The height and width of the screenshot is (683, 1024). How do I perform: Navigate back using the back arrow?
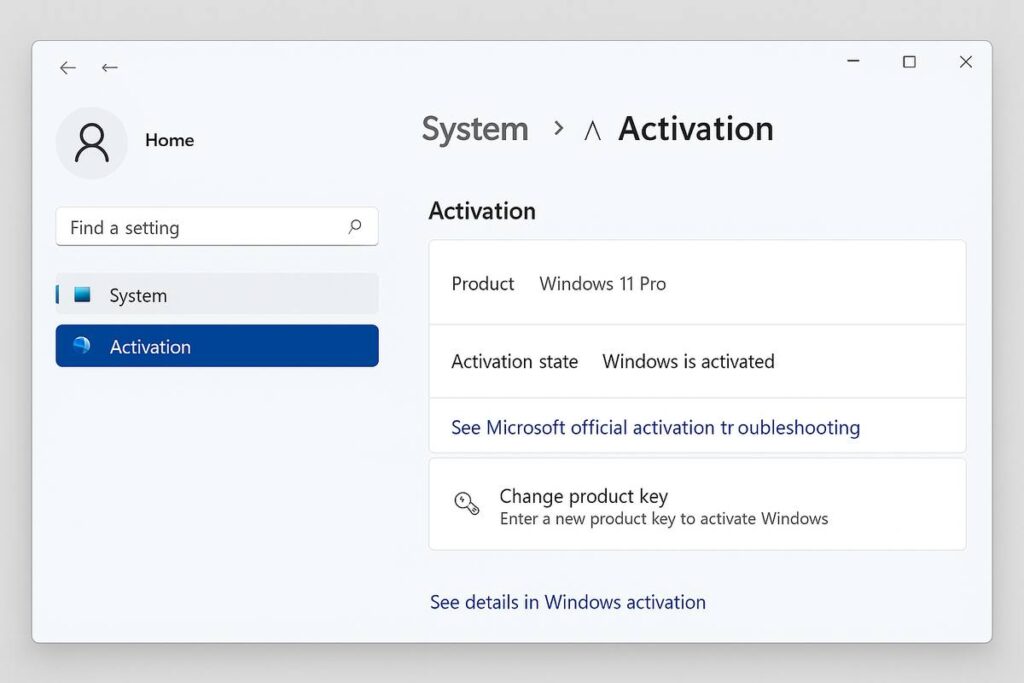67,67
